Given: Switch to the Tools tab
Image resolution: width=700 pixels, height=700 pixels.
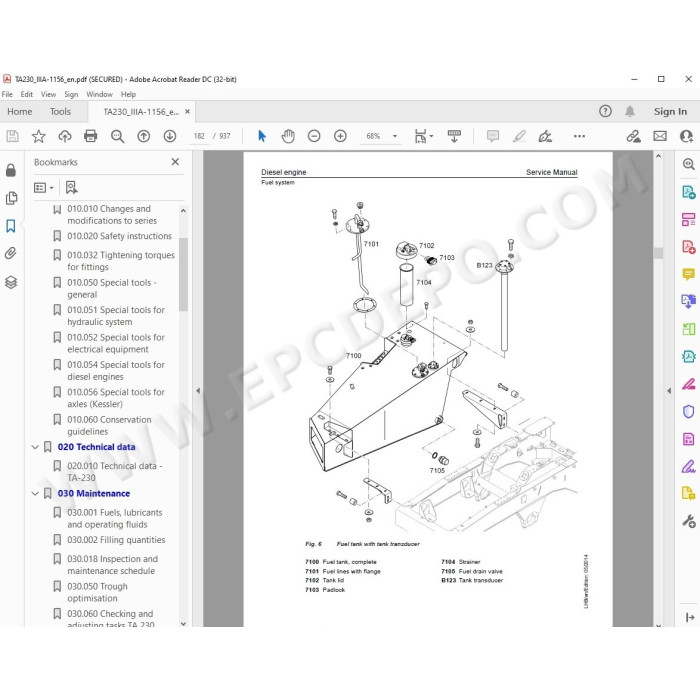Looking at the screenshot, I should point(60,112).
